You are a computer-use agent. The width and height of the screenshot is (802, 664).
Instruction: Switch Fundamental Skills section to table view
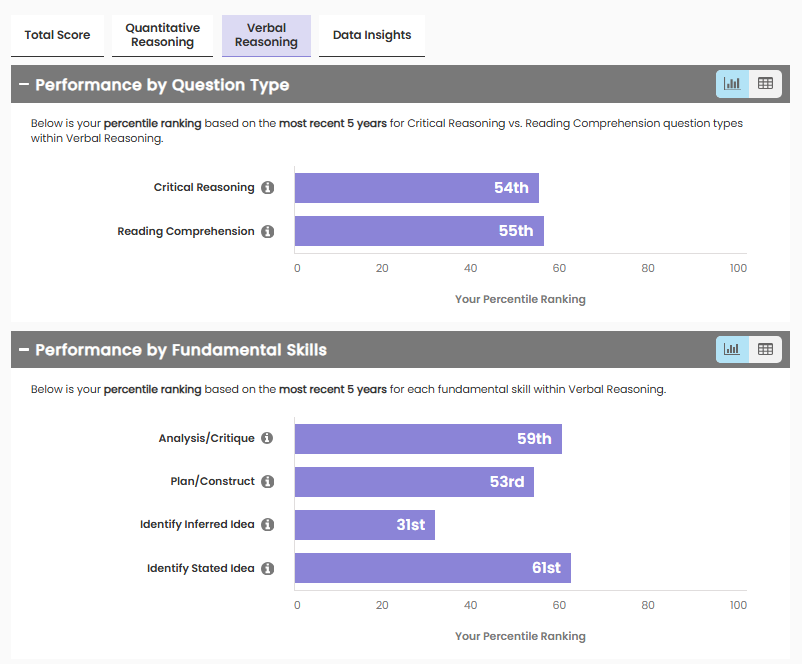tap(765, 349)
